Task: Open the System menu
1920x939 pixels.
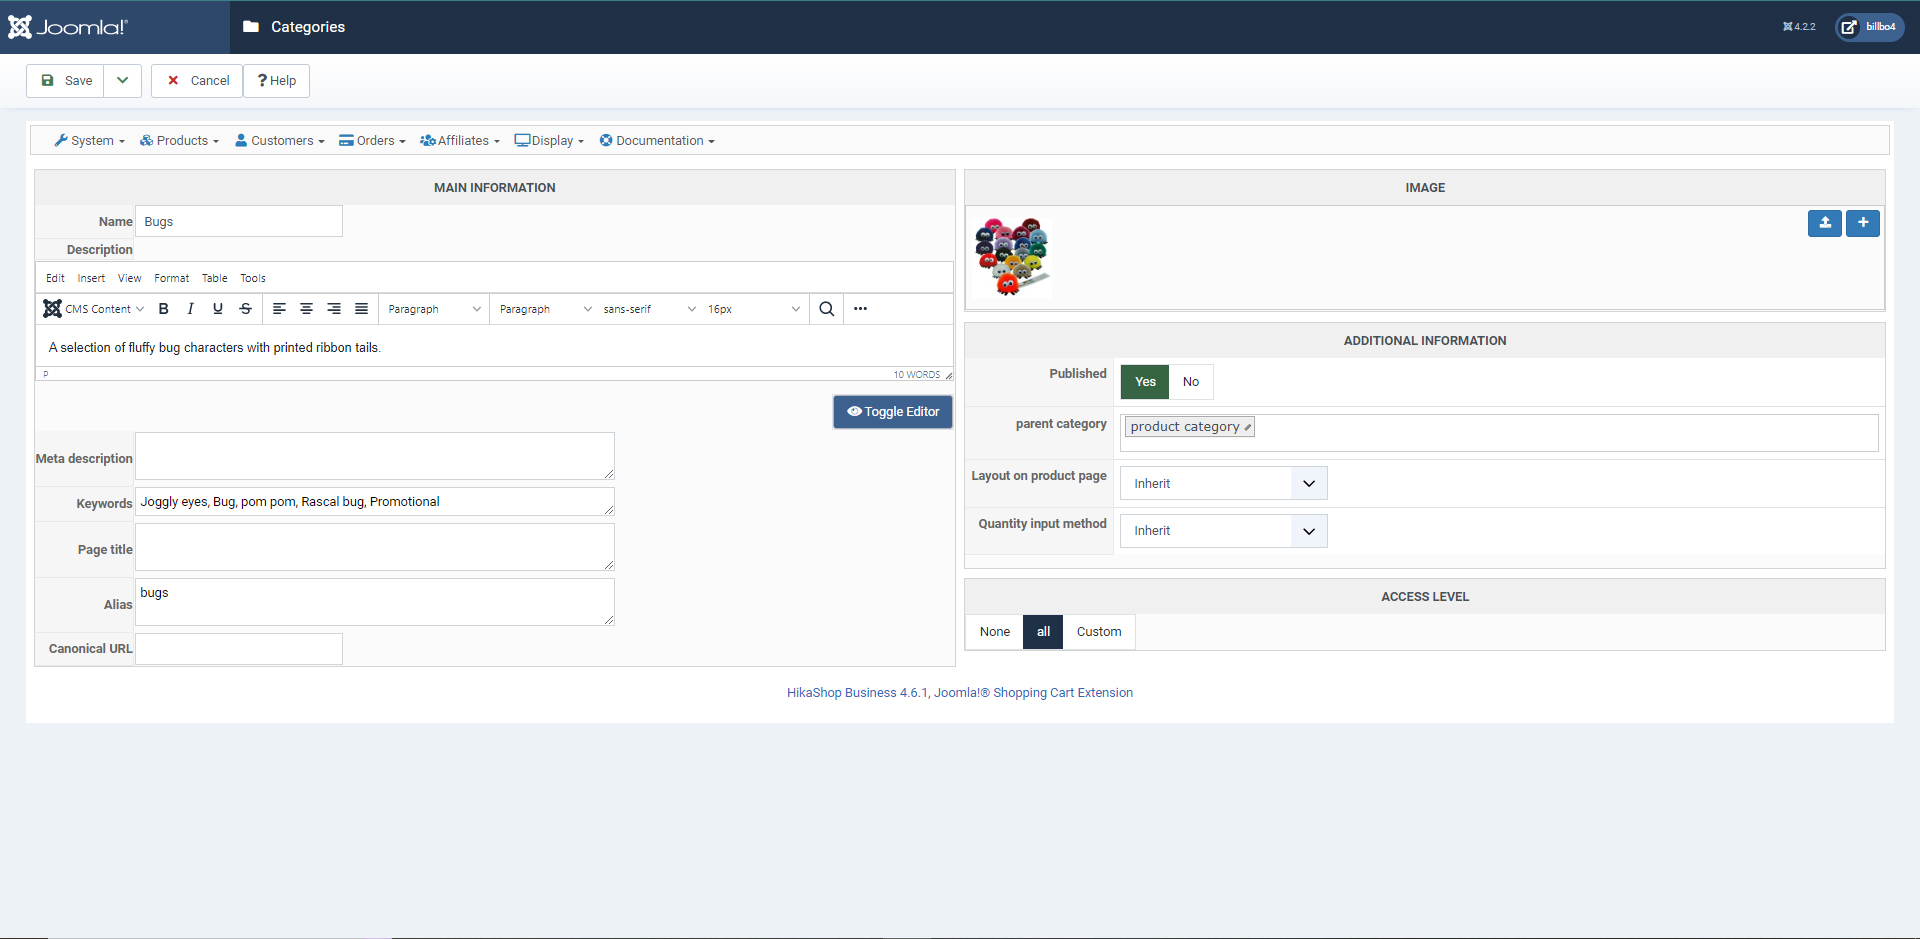Action: tap(90, 141)
